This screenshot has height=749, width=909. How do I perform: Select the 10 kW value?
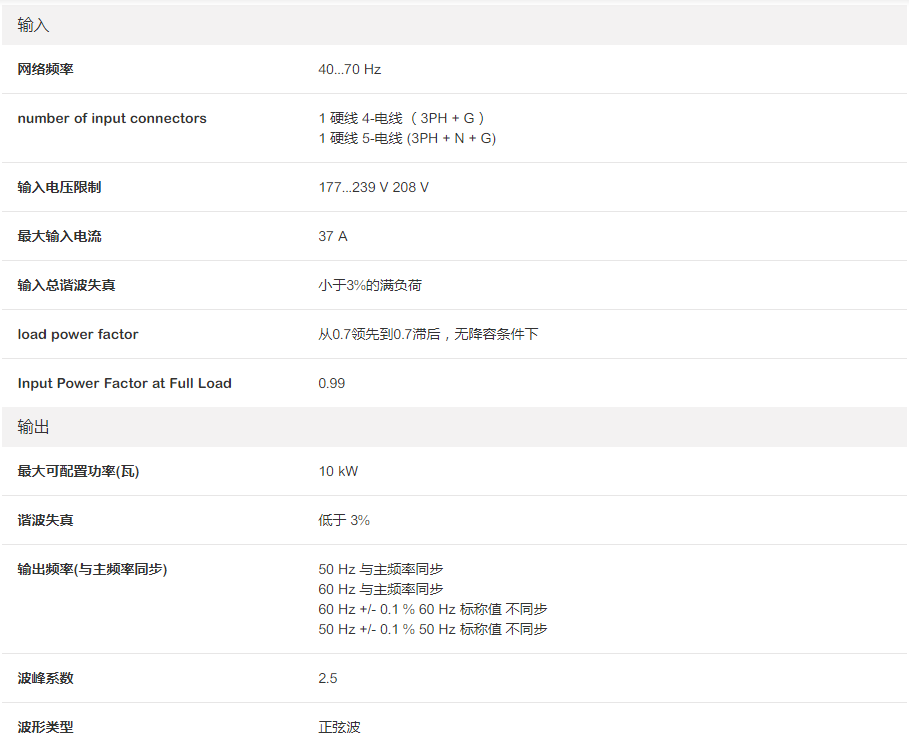pos(338,471)
